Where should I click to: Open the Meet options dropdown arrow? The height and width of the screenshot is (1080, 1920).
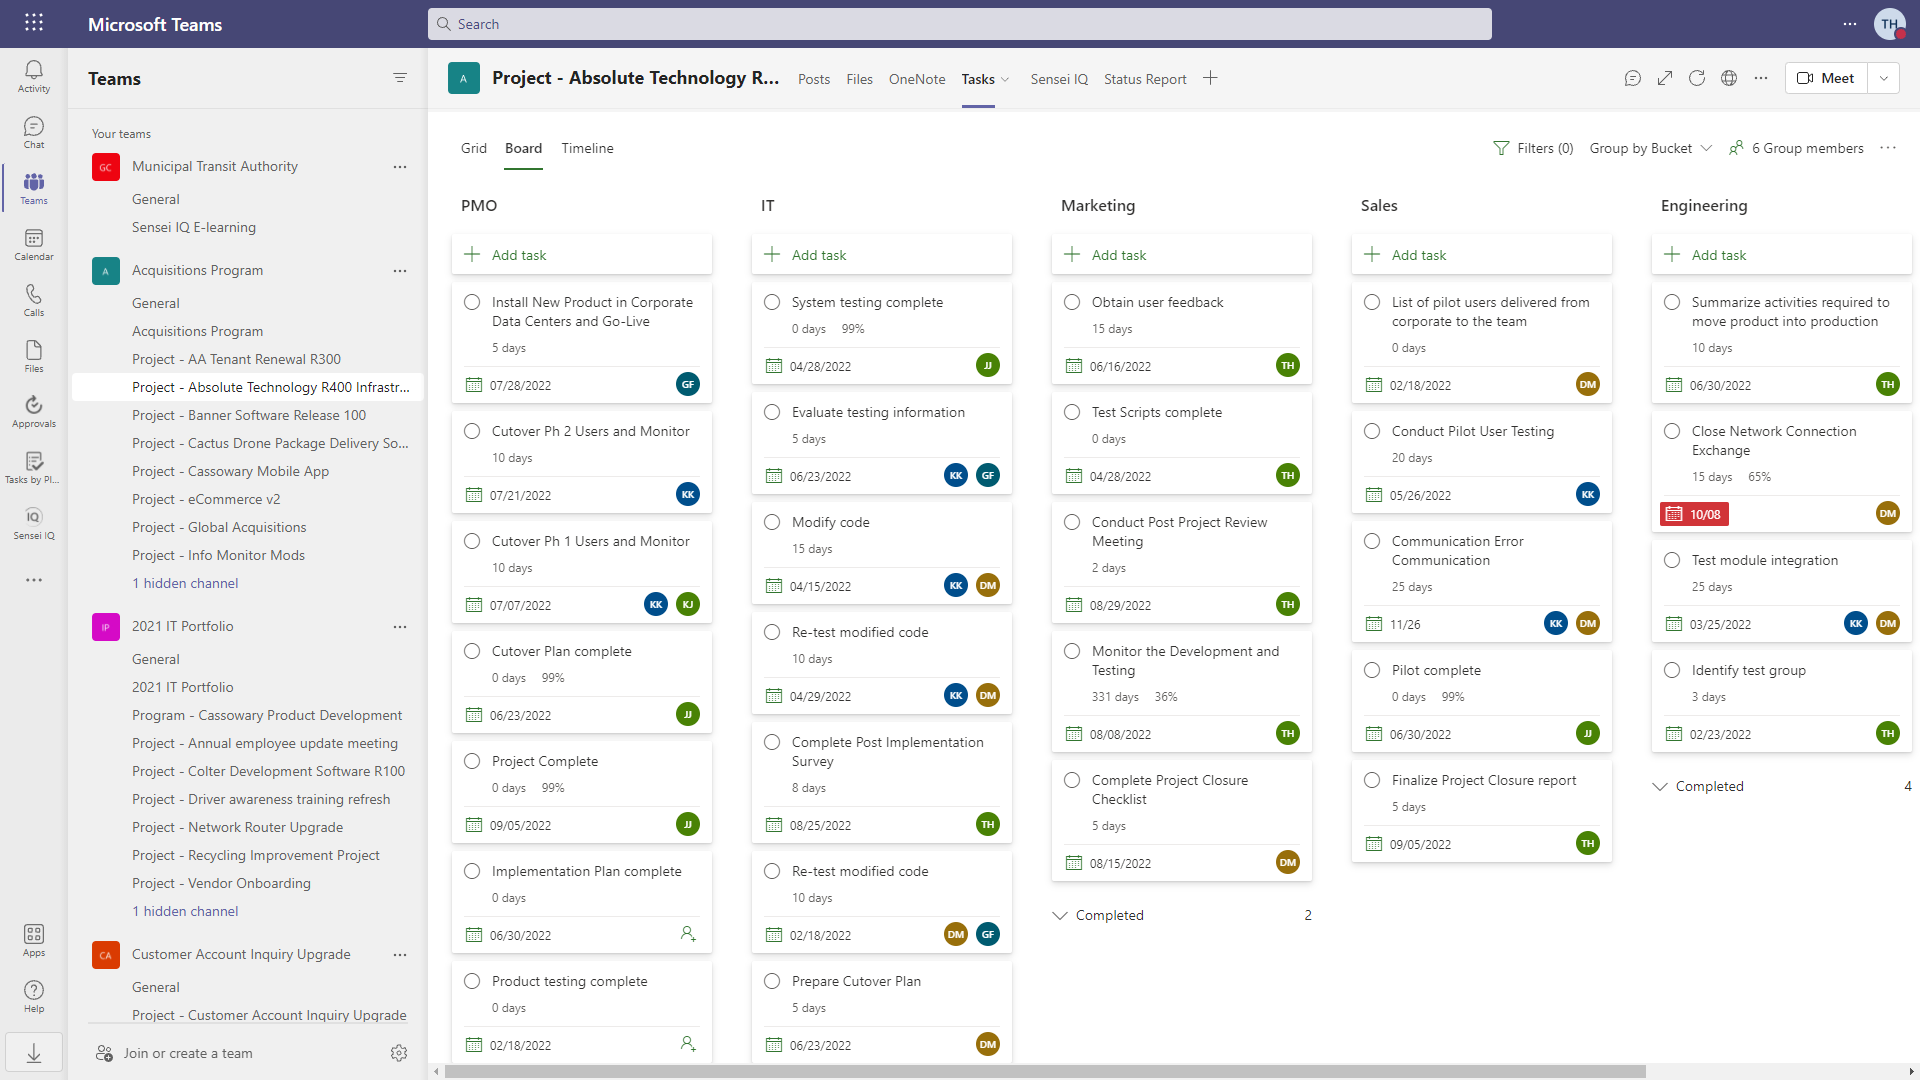click(x=1884, y=78)
